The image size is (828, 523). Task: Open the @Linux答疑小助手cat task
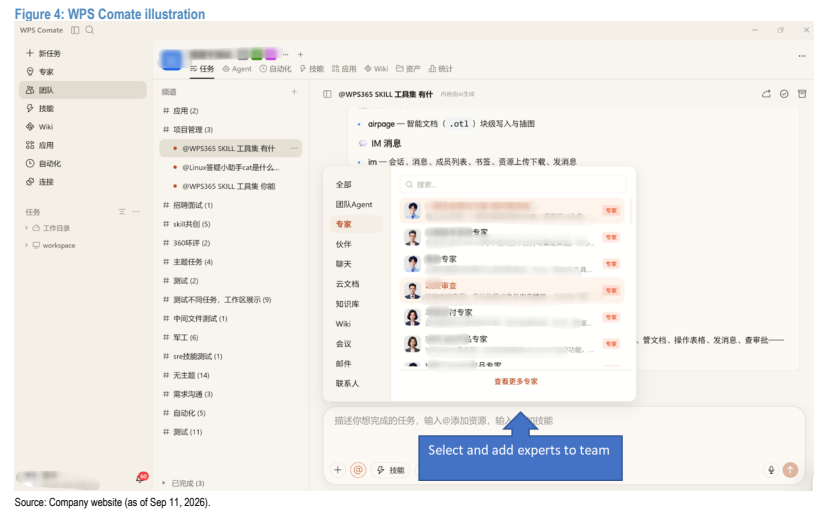(x=231, y=167)
